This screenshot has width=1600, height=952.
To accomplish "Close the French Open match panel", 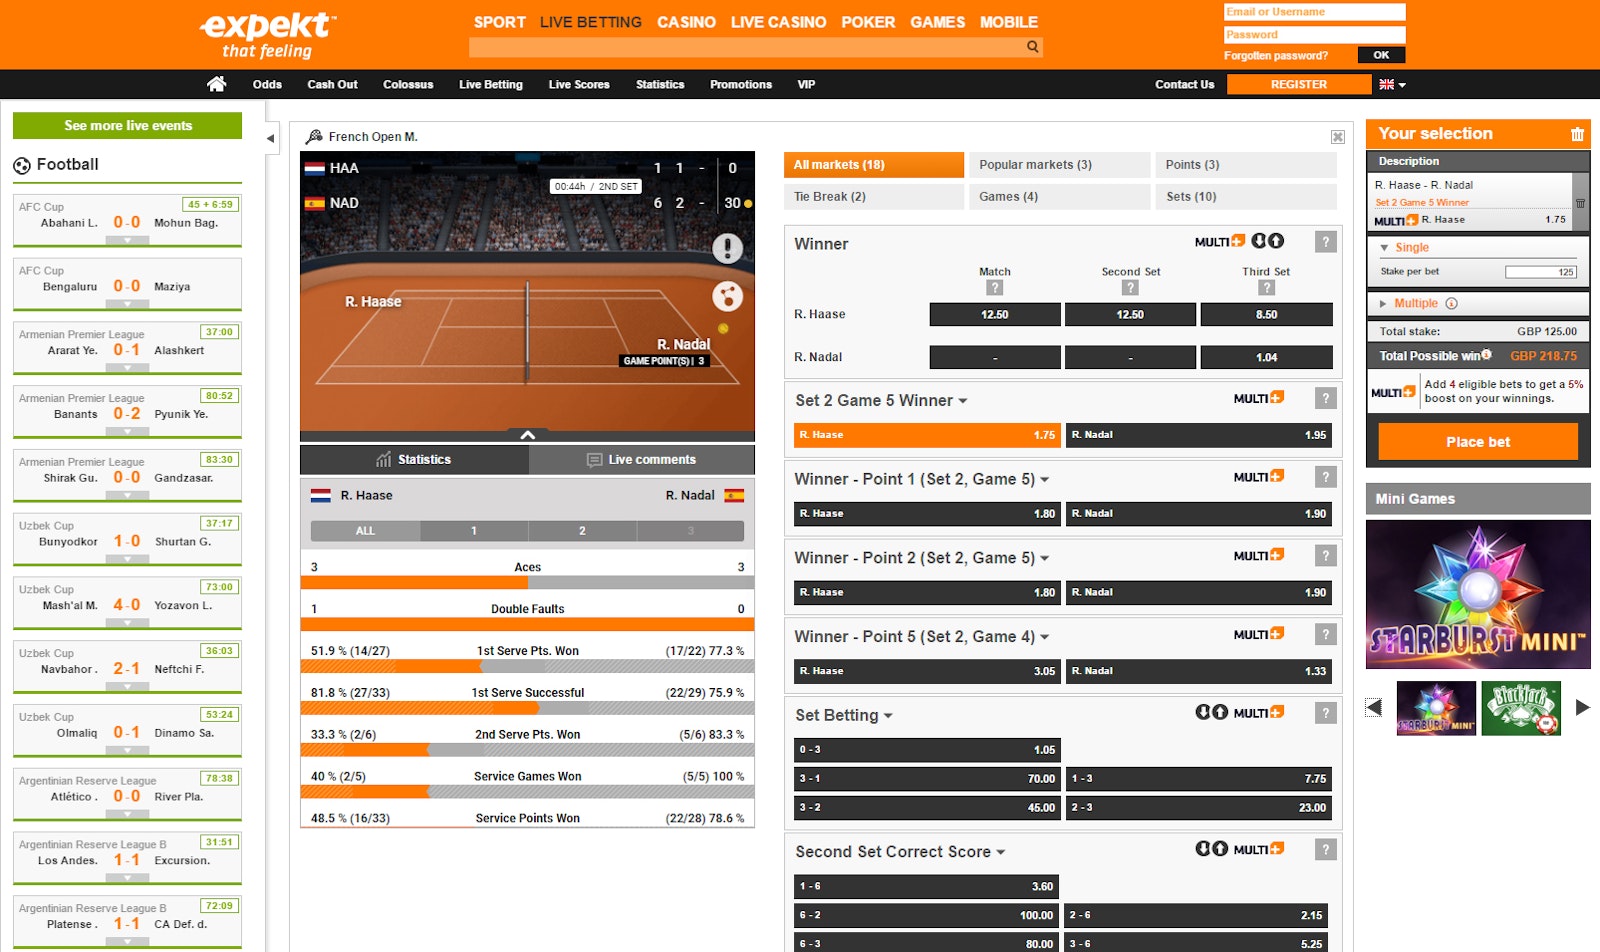I will 1337,137.
